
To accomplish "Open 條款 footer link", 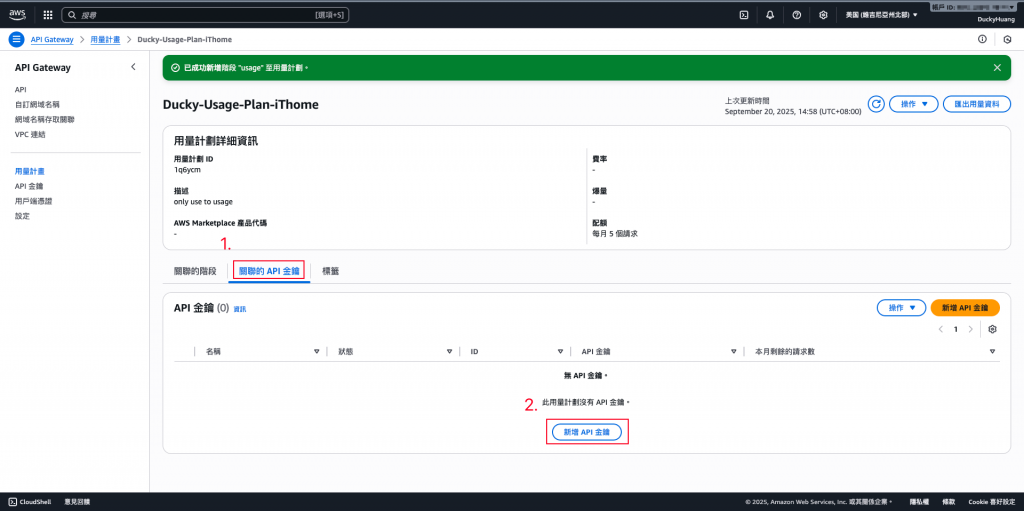I will pyautogui.click(x=948, y=502).
